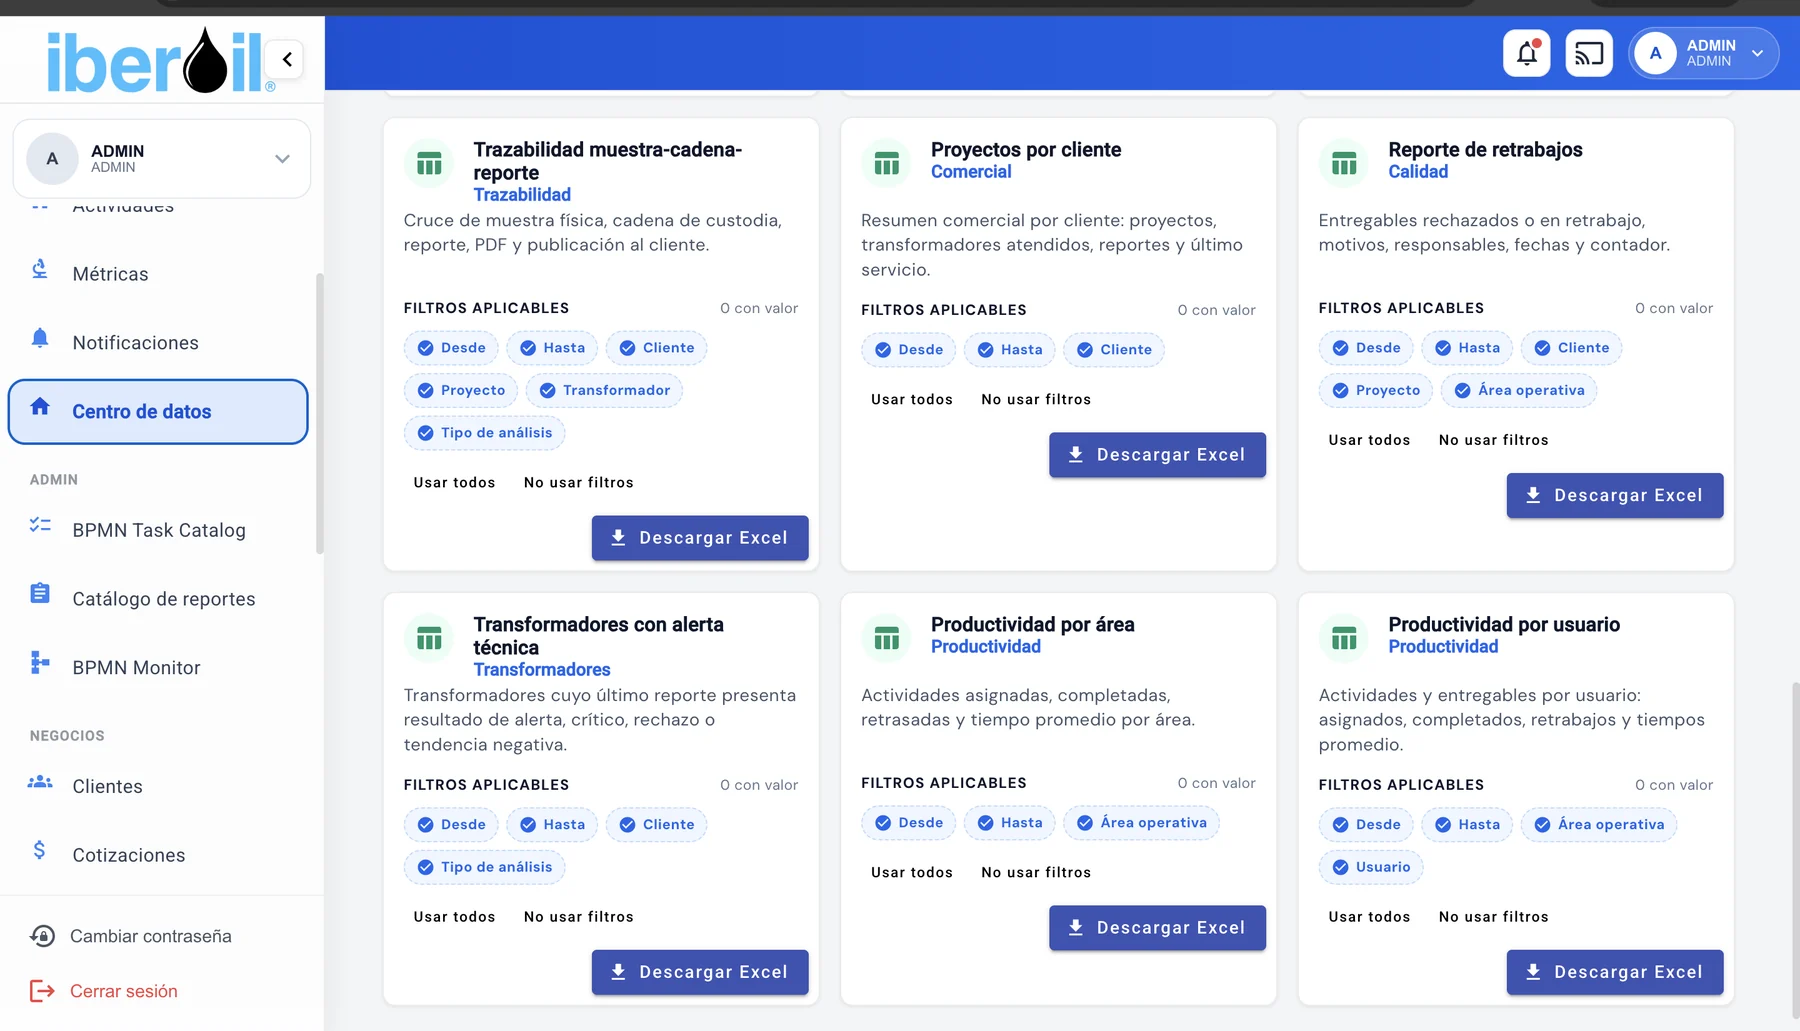Toggle Transformador filter in Trazabilidad card
1800x1031 pixels.
tap(605, 390)
